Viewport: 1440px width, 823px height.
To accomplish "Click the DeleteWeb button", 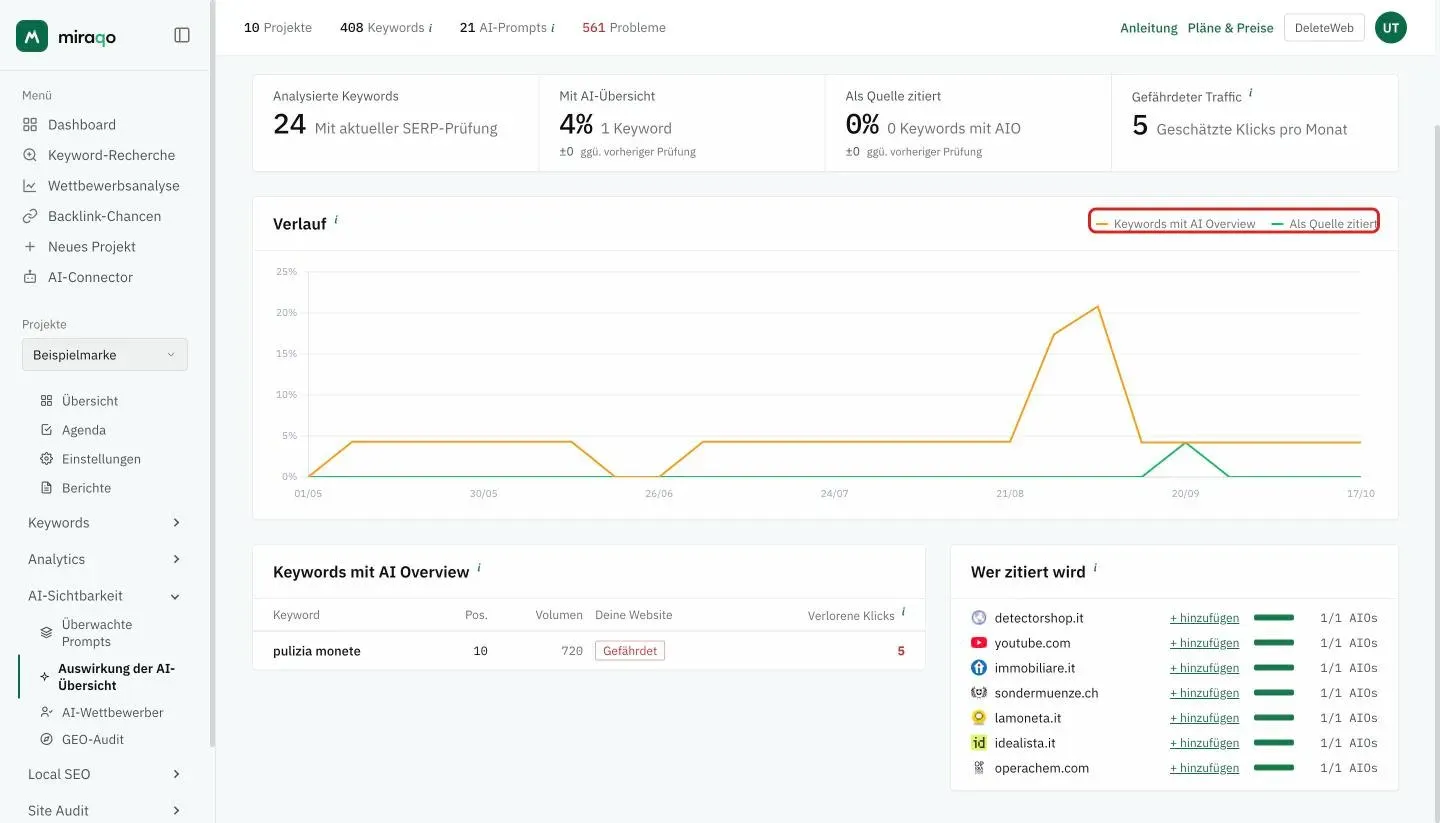I will 1324,28.
